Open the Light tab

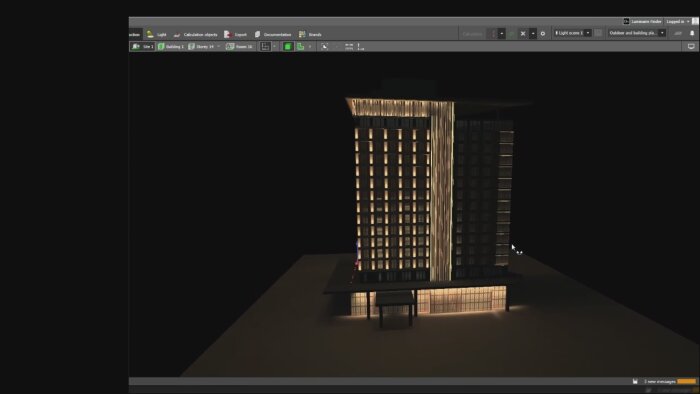coord(156,34)
